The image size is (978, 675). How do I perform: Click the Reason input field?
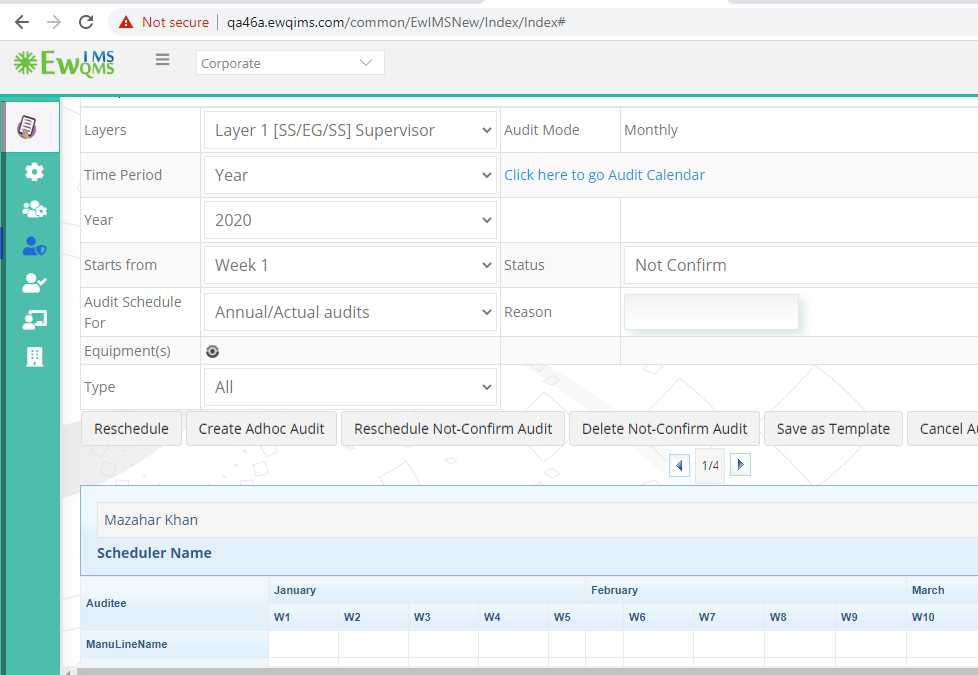click(711, 312)
